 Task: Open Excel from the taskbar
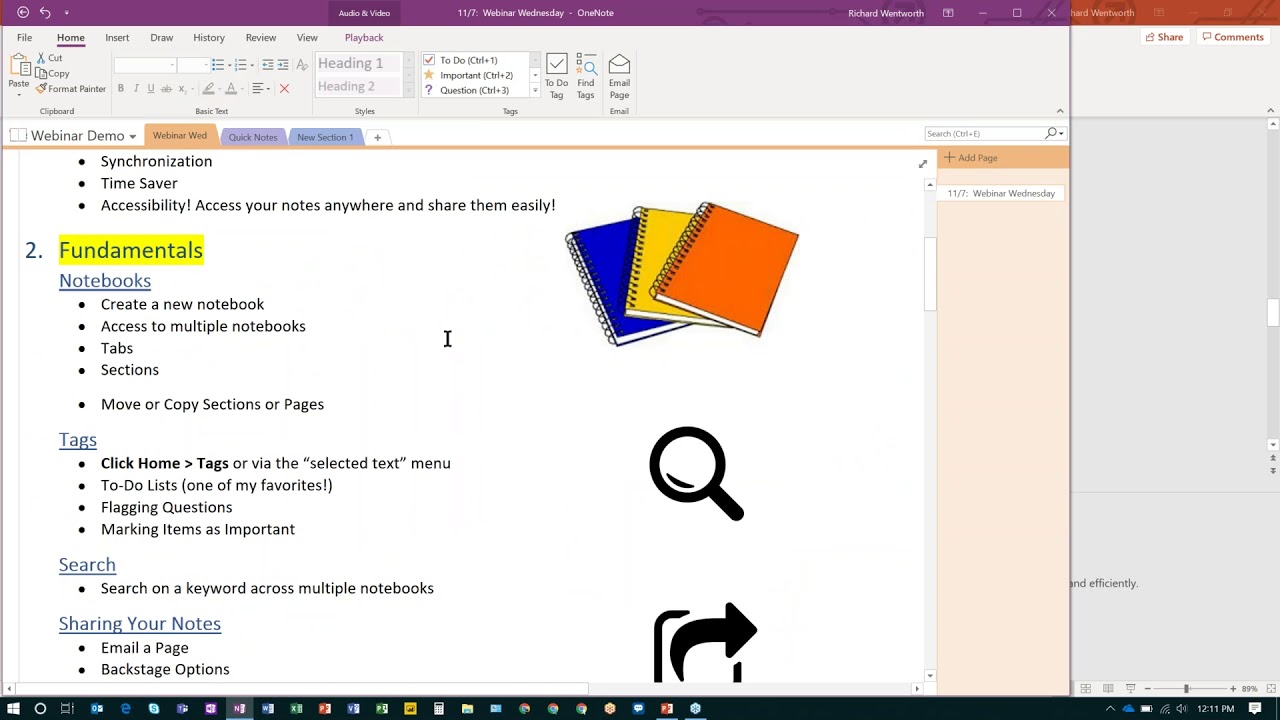coord(296,708)
